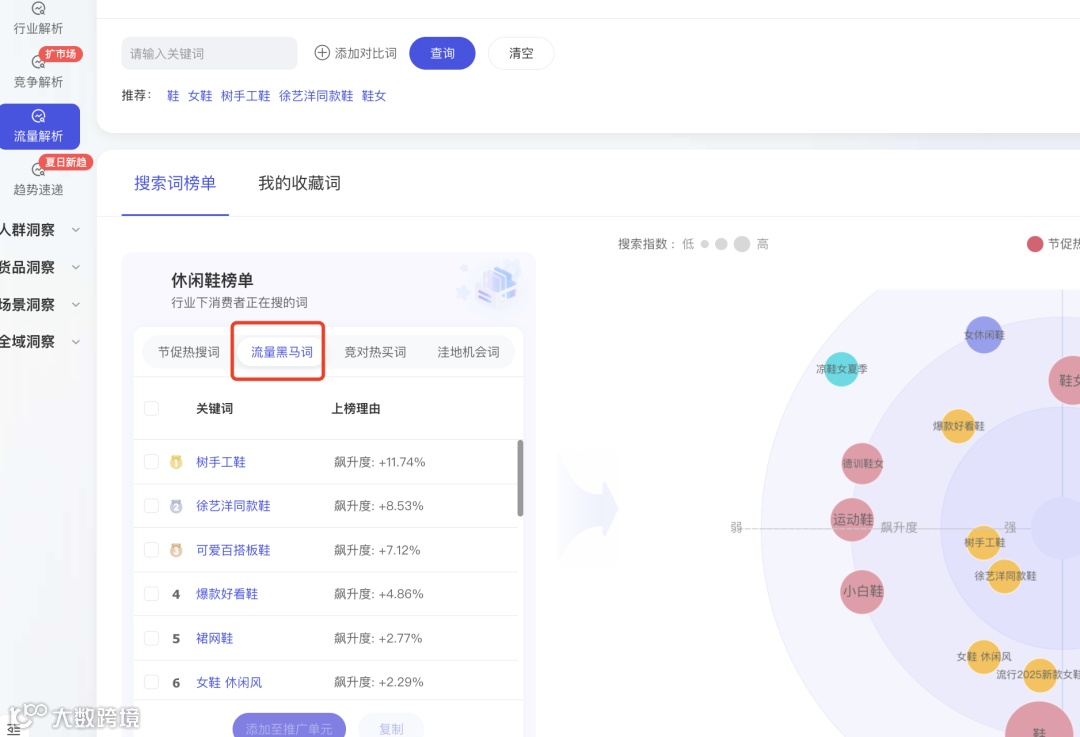
Task: Click the 复制 button
Action: 391,727
